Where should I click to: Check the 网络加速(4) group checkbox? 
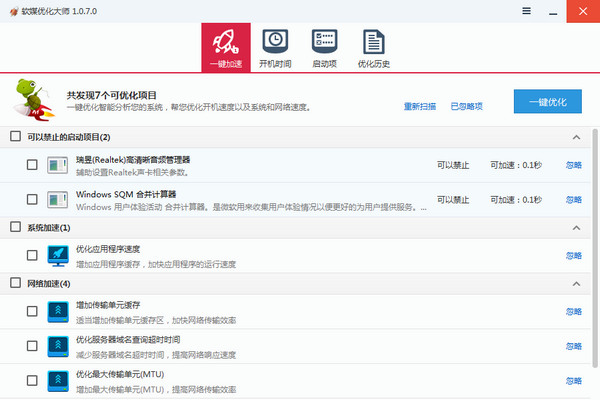pos(15,283)
